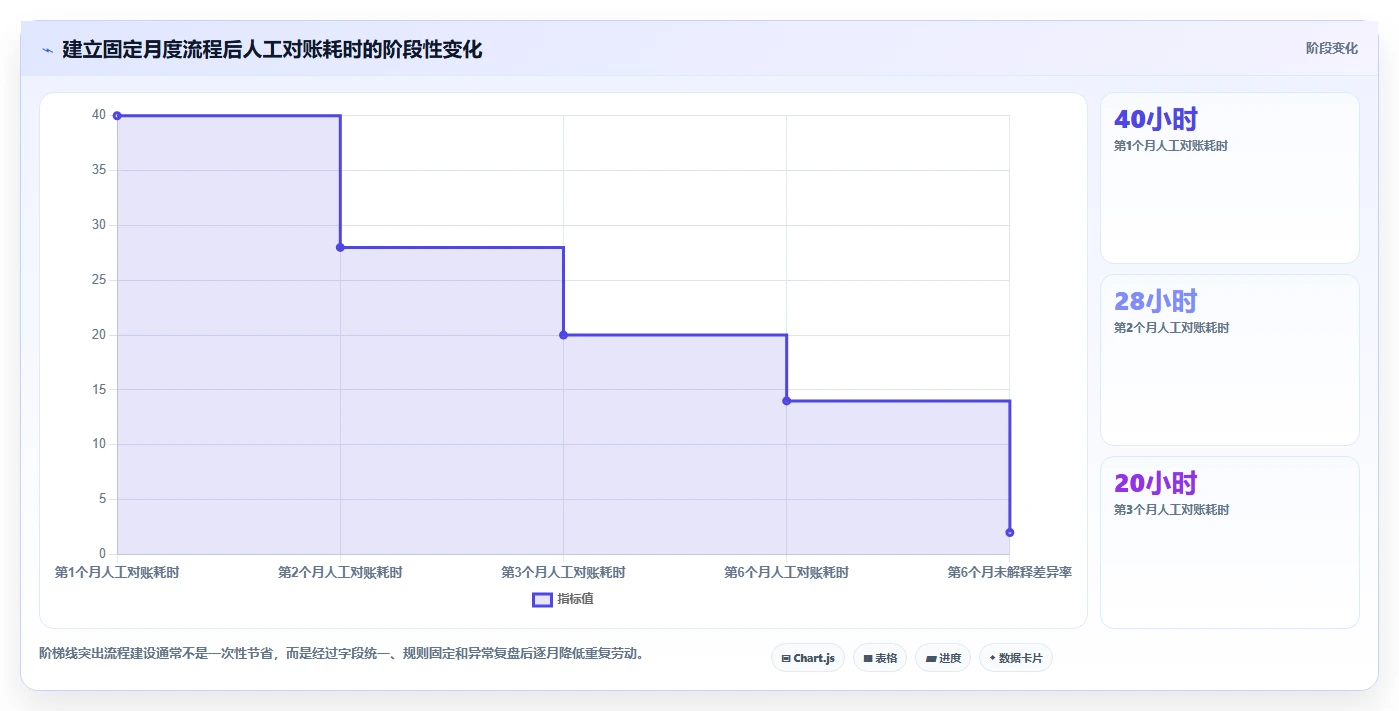The width and height of the screenshot is (1399, 711).
Task: Click the y-axis value 25
Action: point(99,280)
